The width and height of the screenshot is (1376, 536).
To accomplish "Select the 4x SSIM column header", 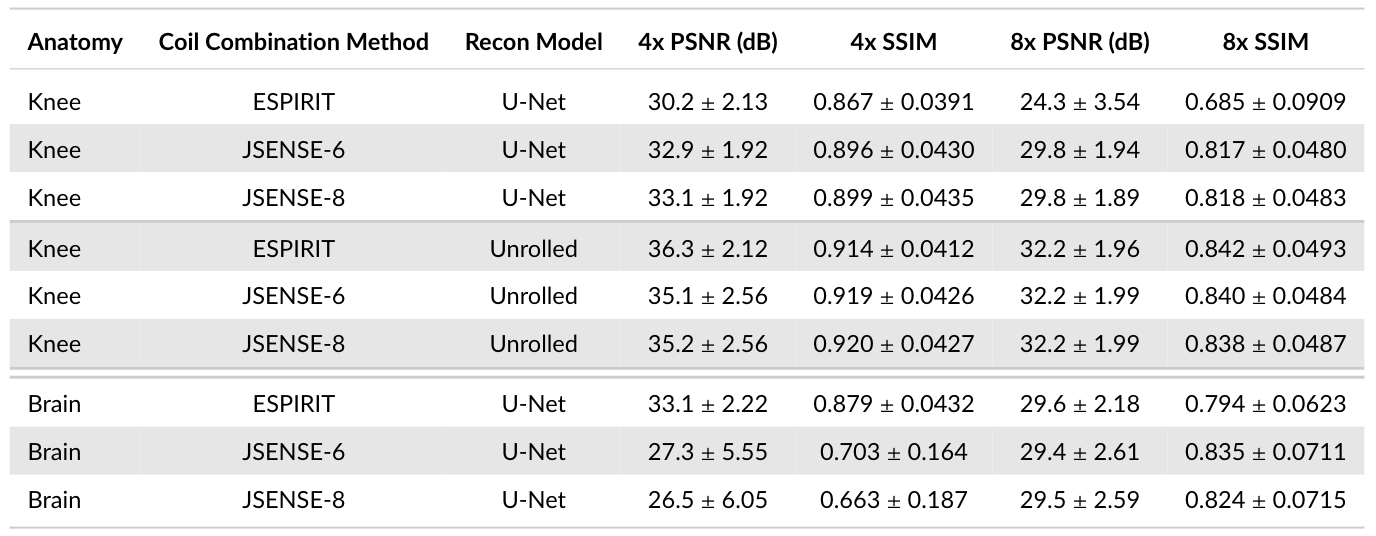I will pos(893,42).
